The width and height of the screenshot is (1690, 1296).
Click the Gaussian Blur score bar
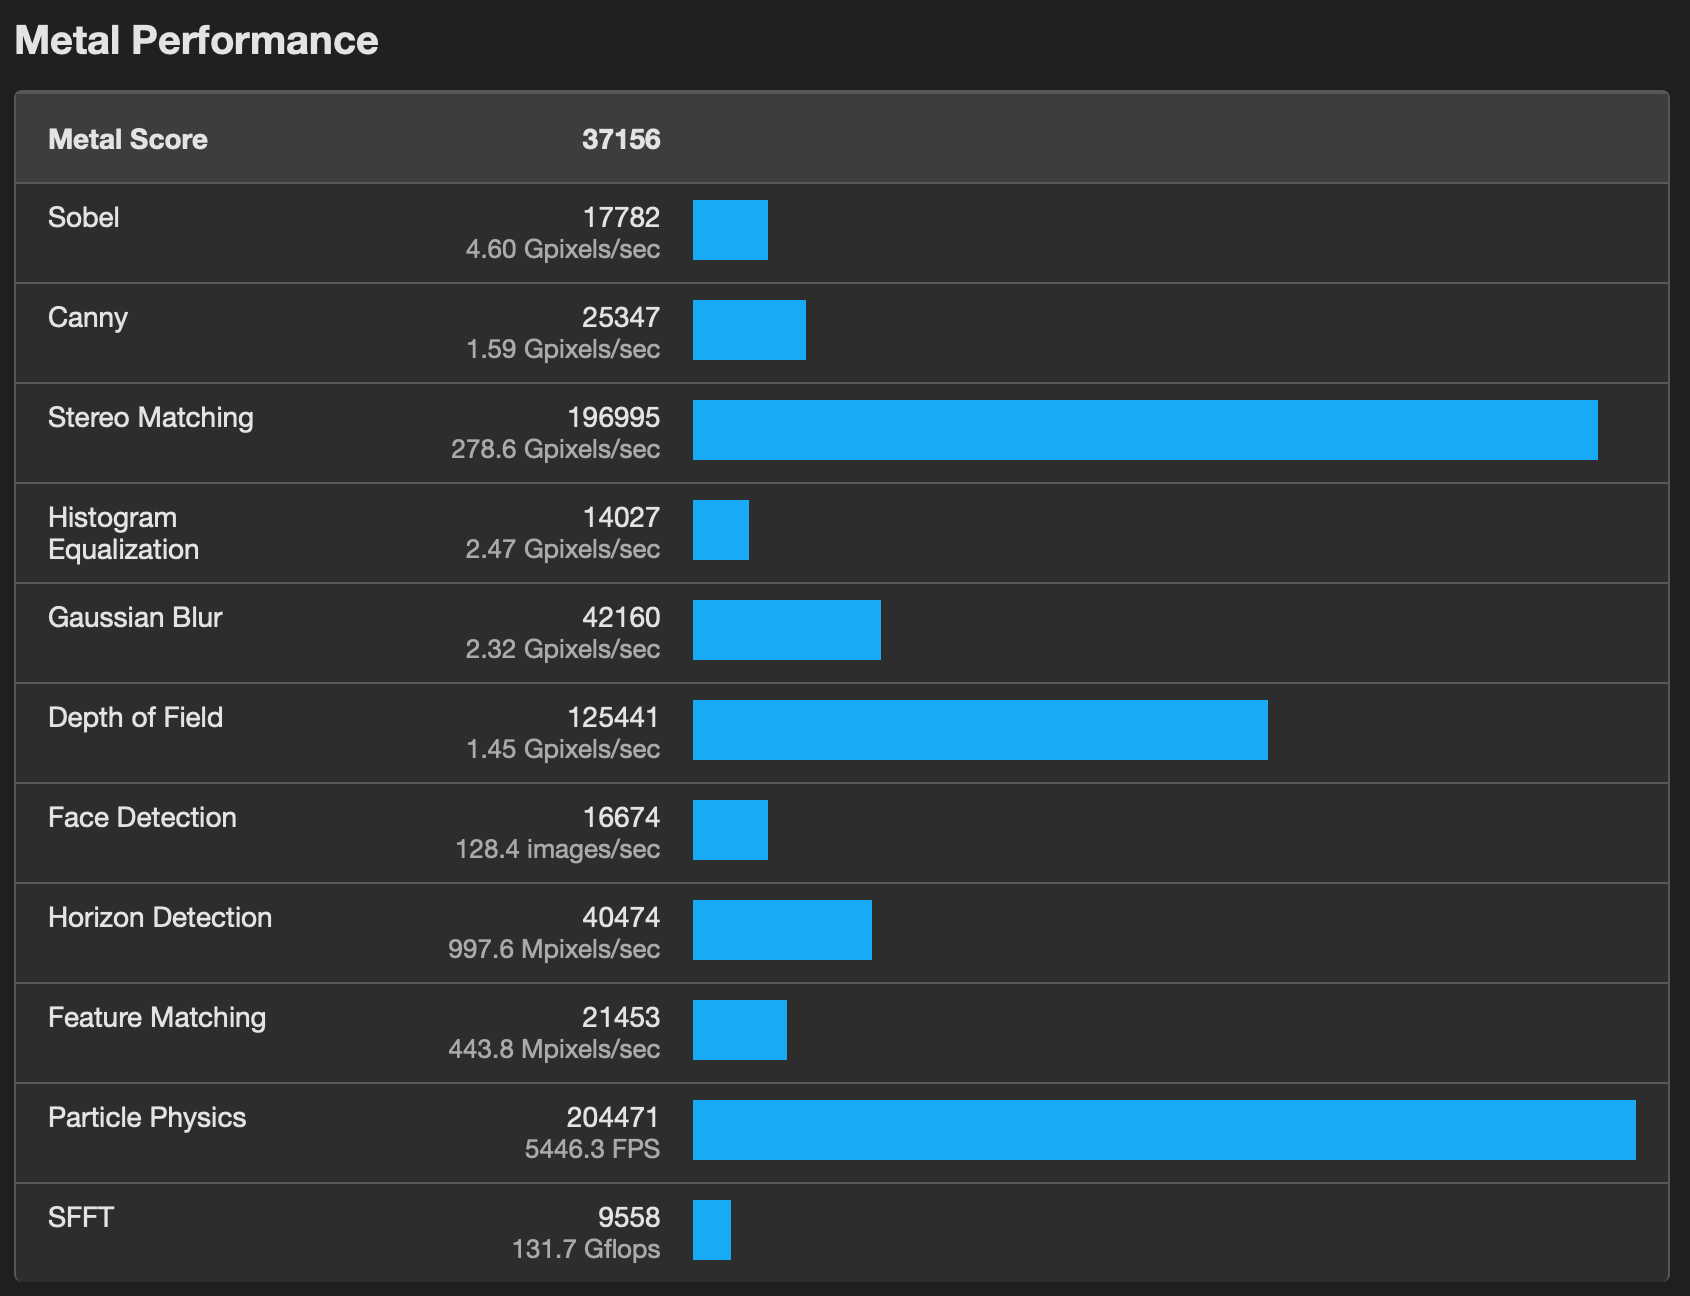pos(787,630)
